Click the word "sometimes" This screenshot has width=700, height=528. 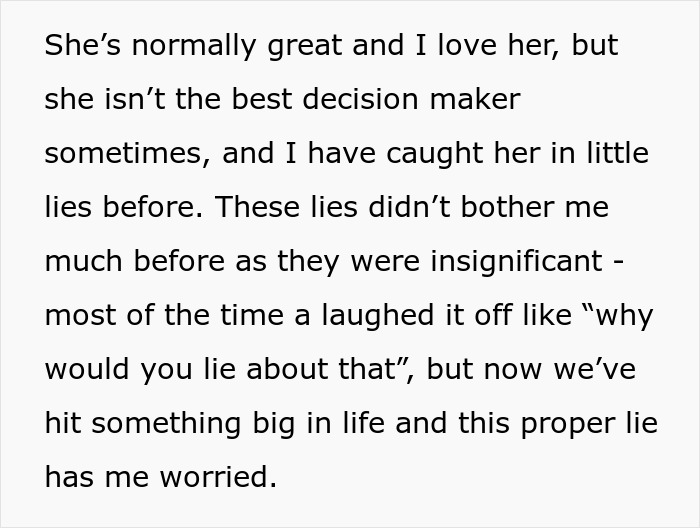coord(123,155)
